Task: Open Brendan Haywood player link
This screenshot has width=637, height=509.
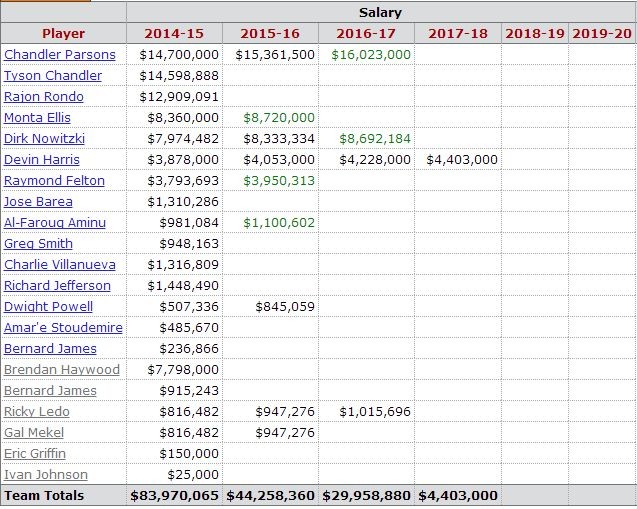Action: [62, 369]
